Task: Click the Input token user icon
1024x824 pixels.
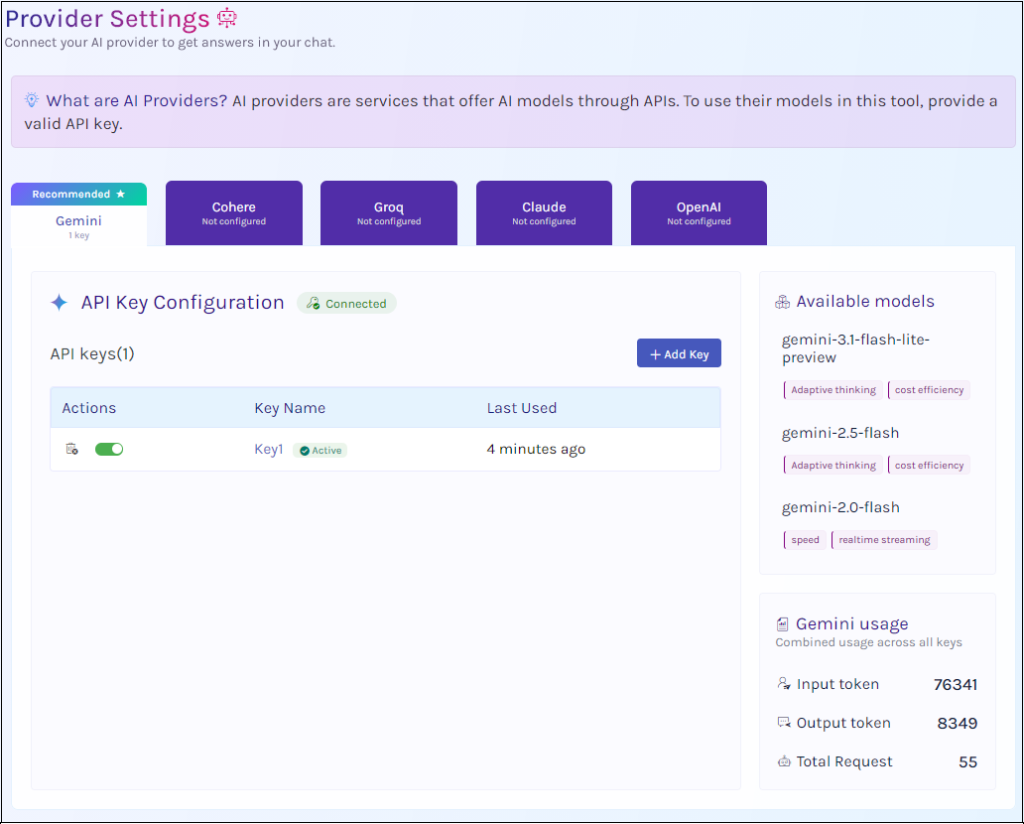Action: 784,684
